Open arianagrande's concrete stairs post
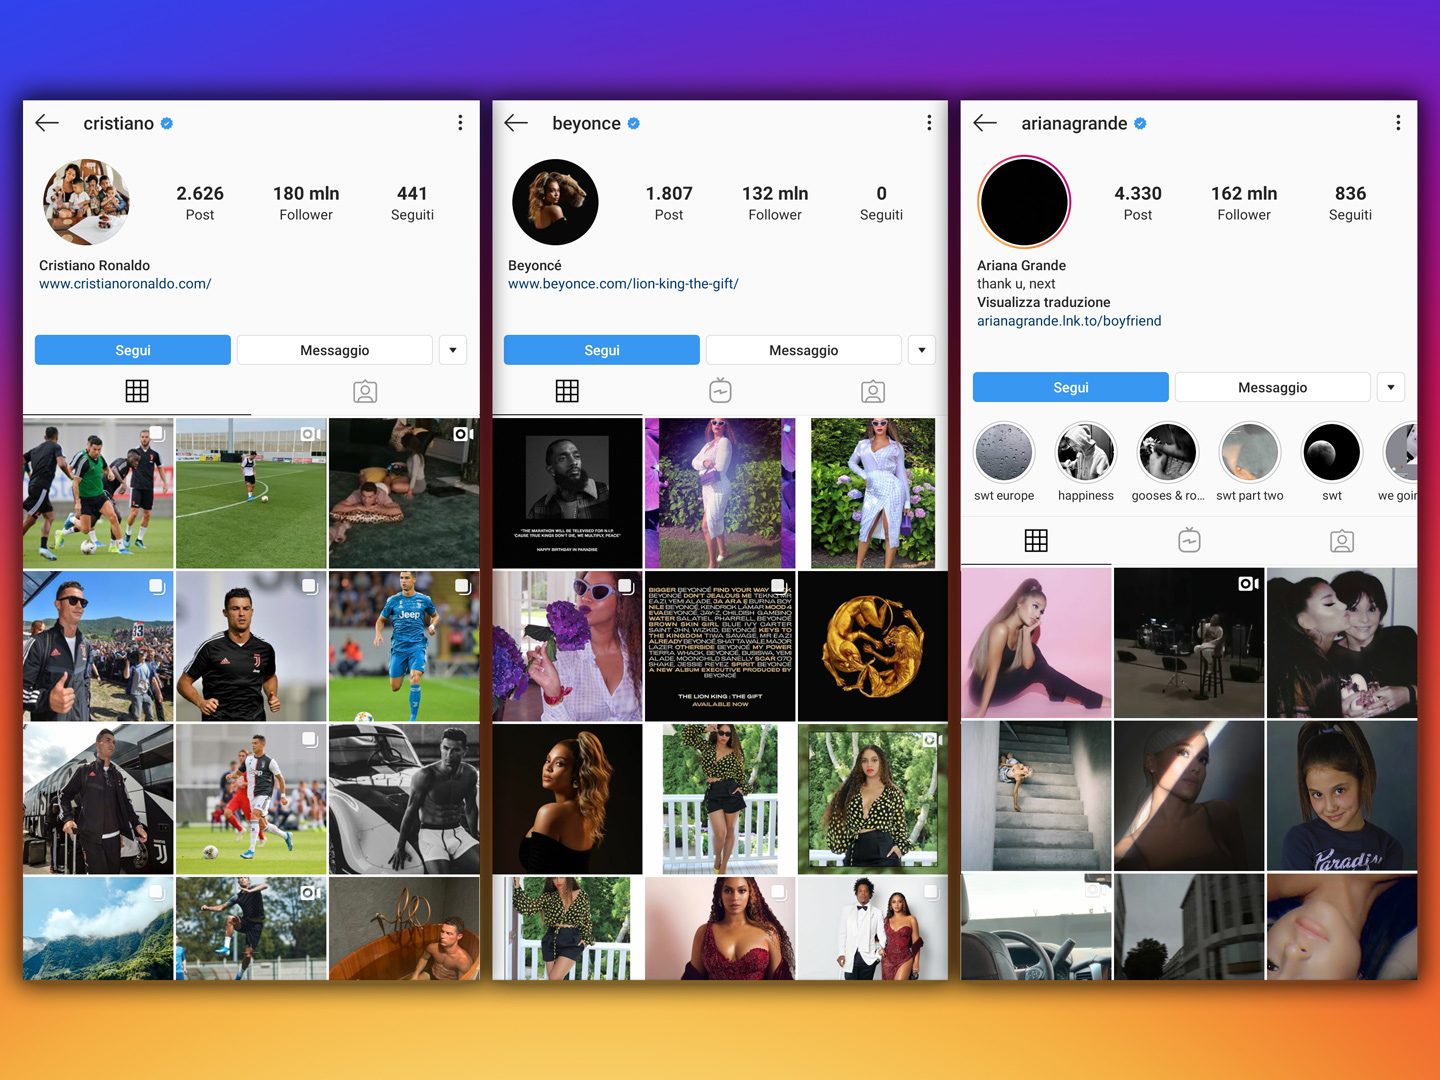1440x1080 pixels. click(1036, 796)
